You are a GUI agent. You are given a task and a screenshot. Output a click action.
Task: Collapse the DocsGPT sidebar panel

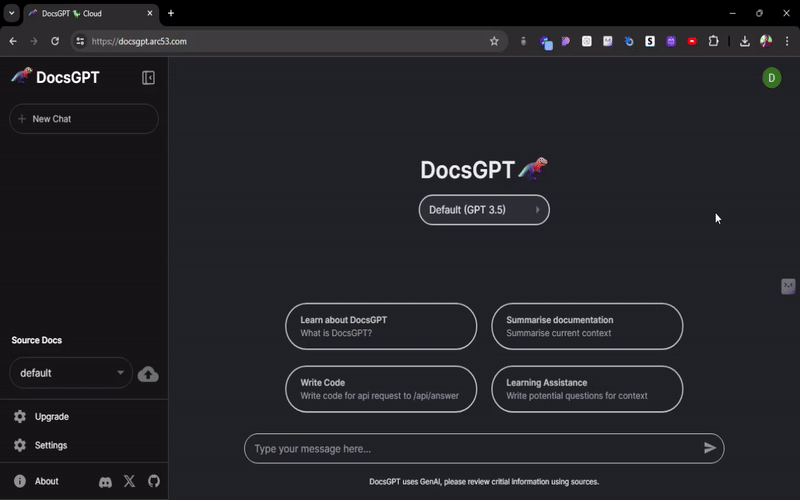[148, 78]
